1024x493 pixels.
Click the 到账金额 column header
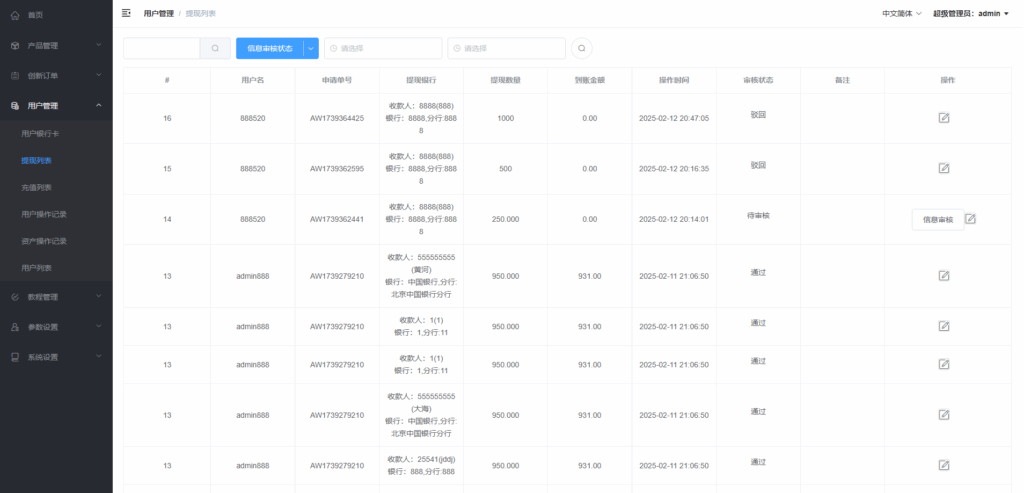590,80
